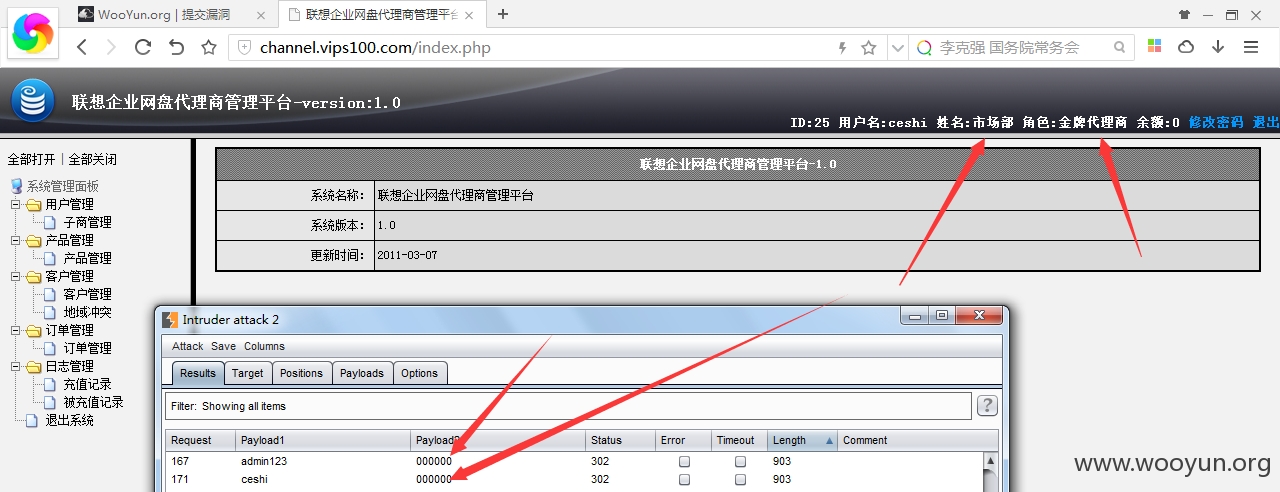1280x492 pixels.
Task: Click the cloud sync icon
Action: 1186,47
